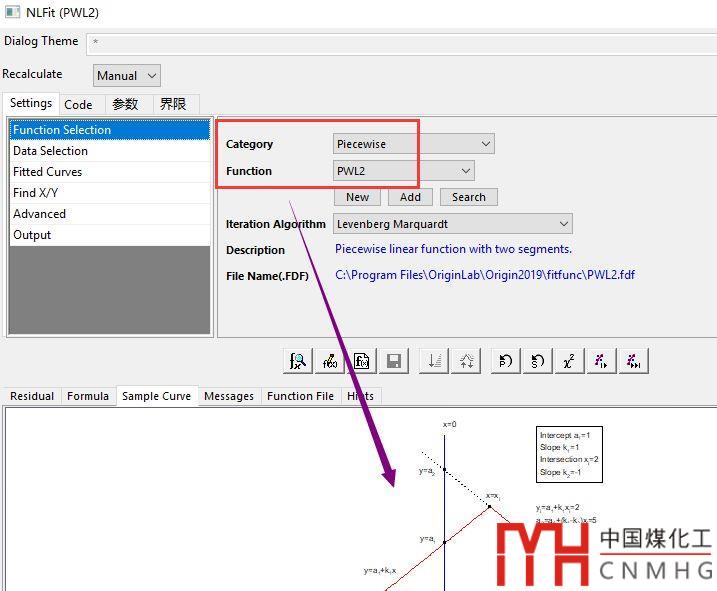The image size is (717, 591).
Task: Click the sample curve parameter legend box
Action: click(x=569, y=454)
